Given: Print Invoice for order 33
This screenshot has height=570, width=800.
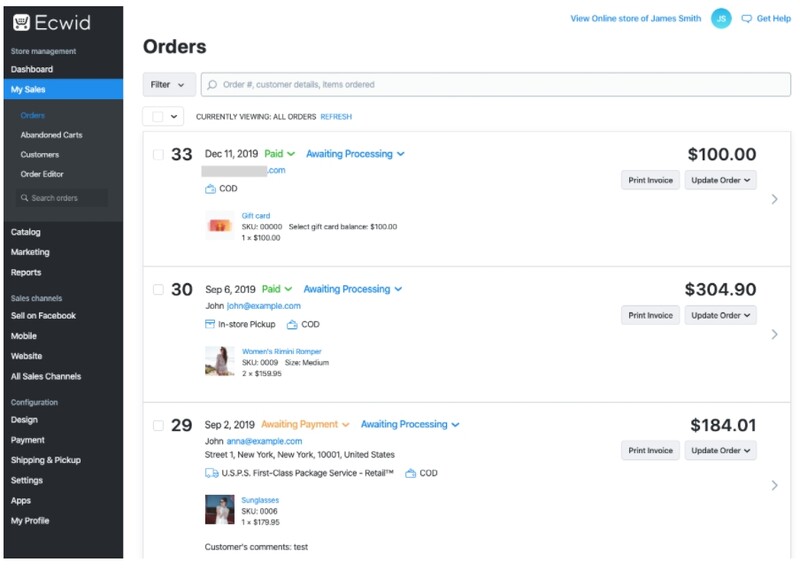Looking at the screenshot, I should (650, 180).
